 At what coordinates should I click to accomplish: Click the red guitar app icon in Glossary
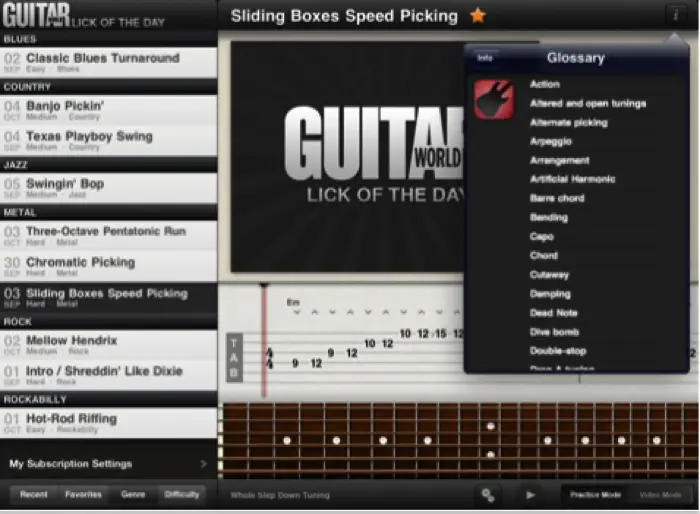(494, 99)
